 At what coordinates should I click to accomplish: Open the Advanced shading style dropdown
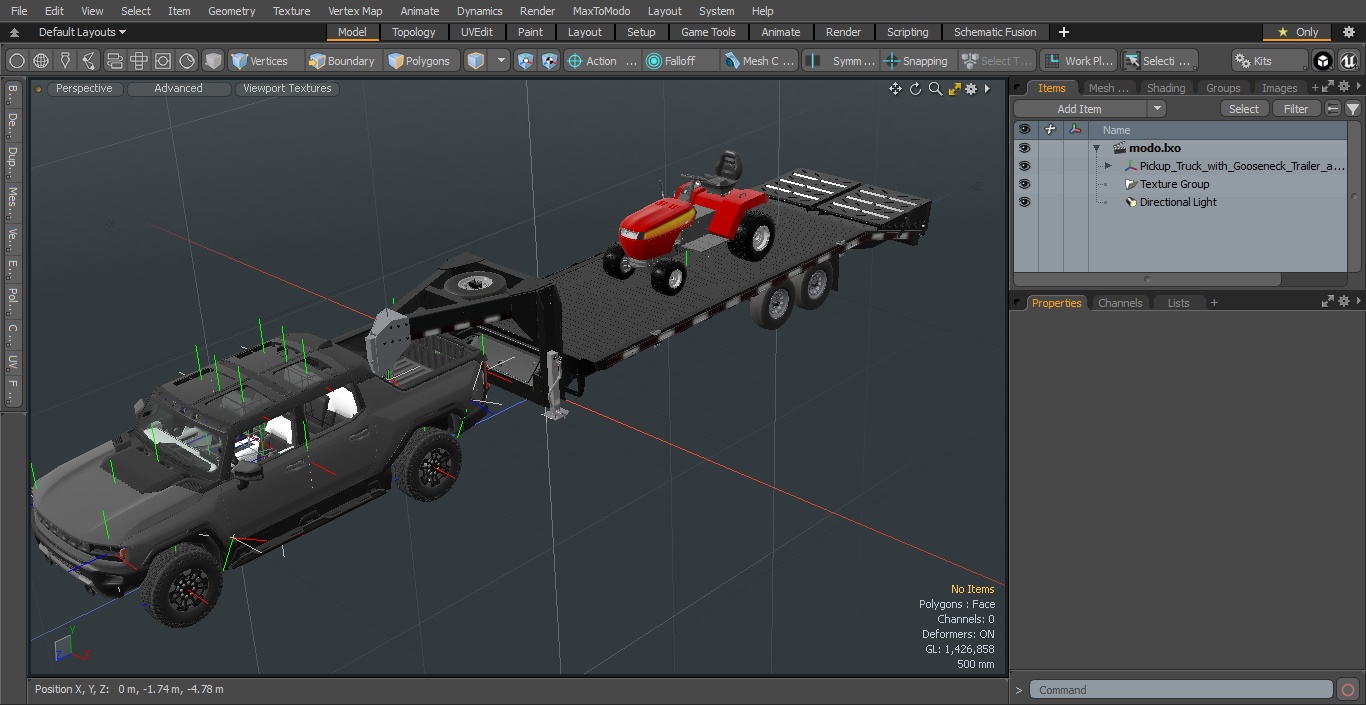(x=178, y=88)
